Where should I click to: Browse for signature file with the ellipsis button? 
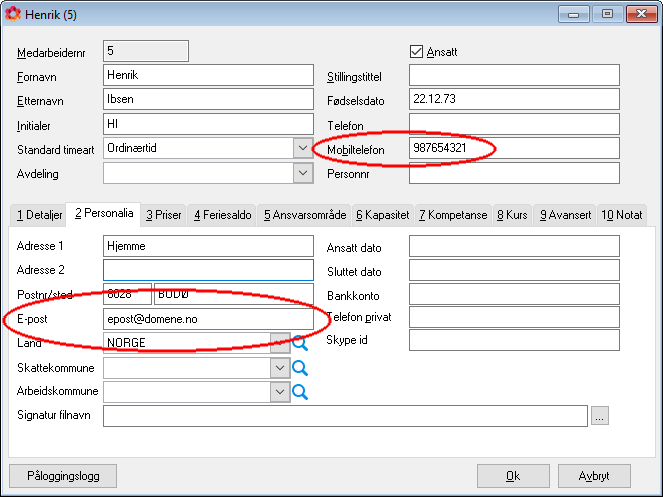600,416
